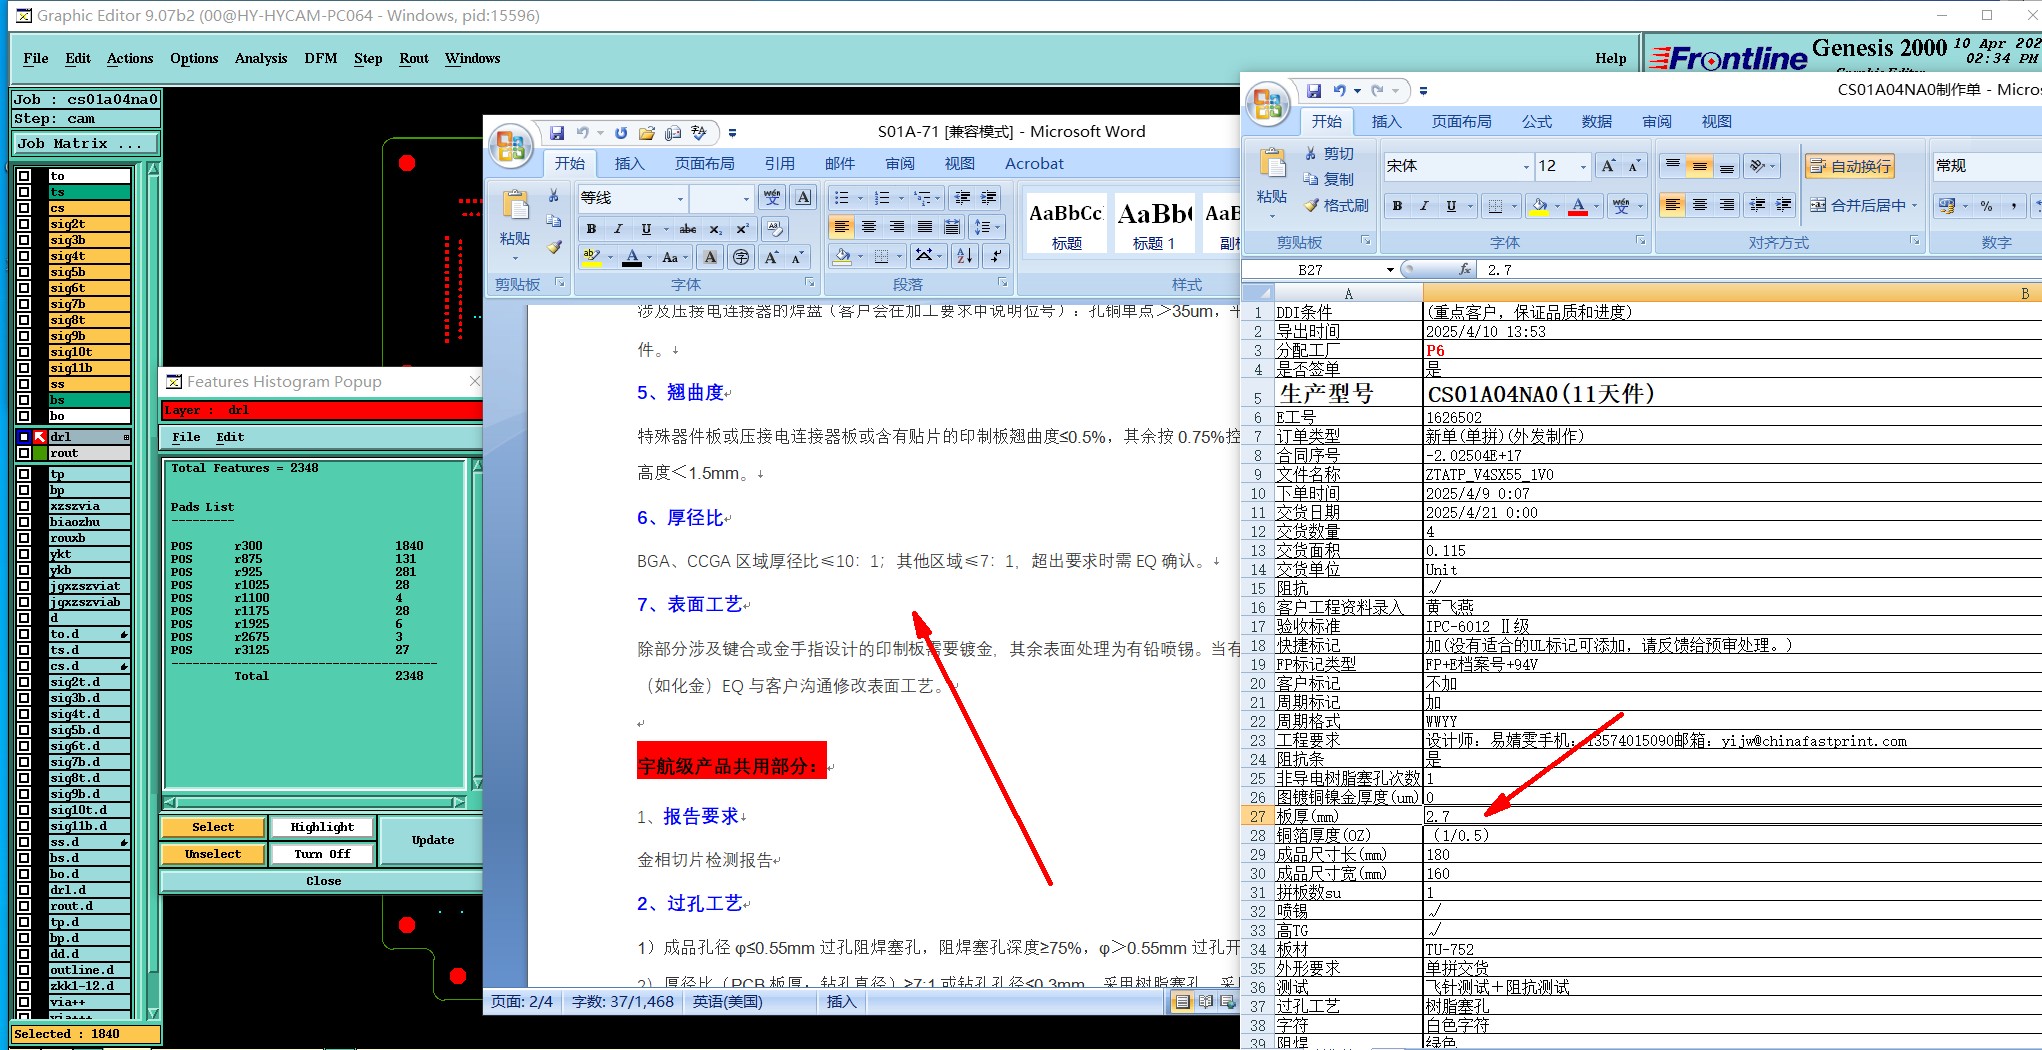Click Word Office orb button

[510, 146]
